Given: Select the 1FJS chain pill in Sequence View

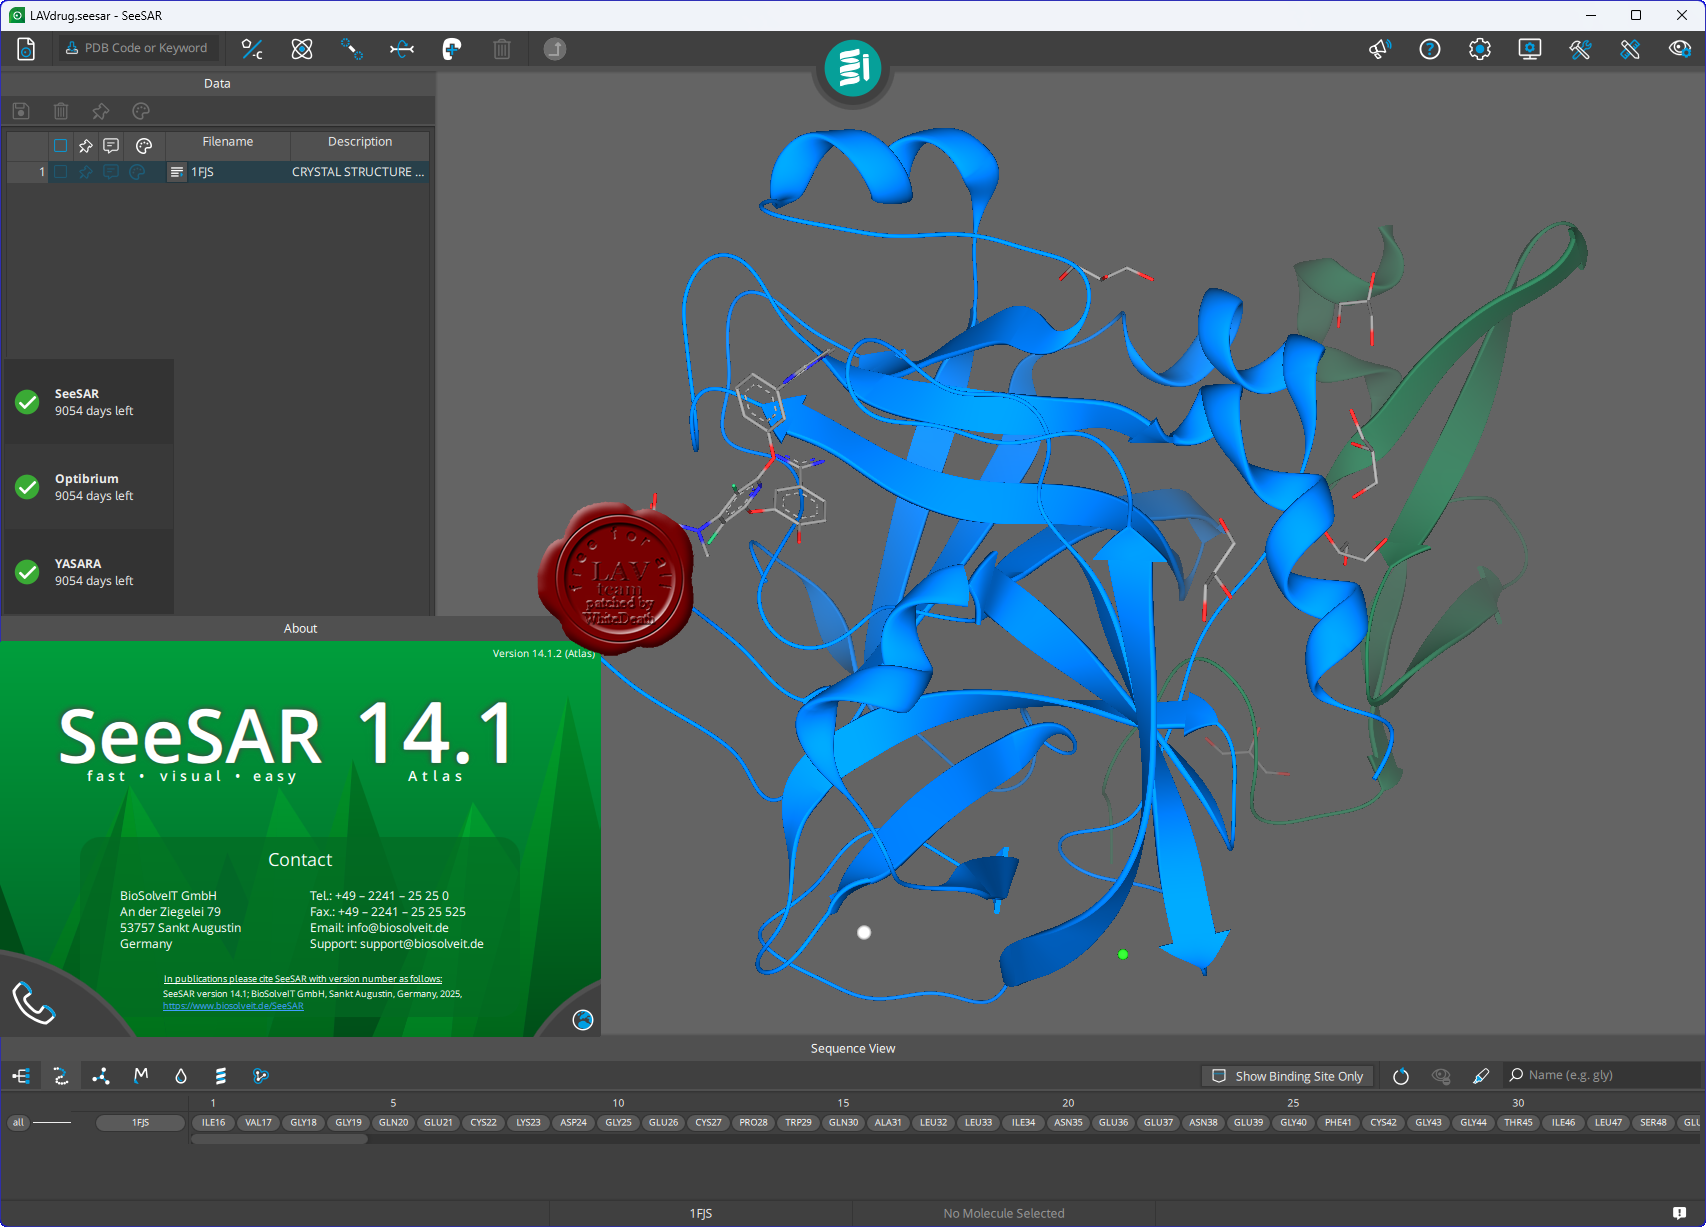Looking at the screenshot, I should [141, 1122].
